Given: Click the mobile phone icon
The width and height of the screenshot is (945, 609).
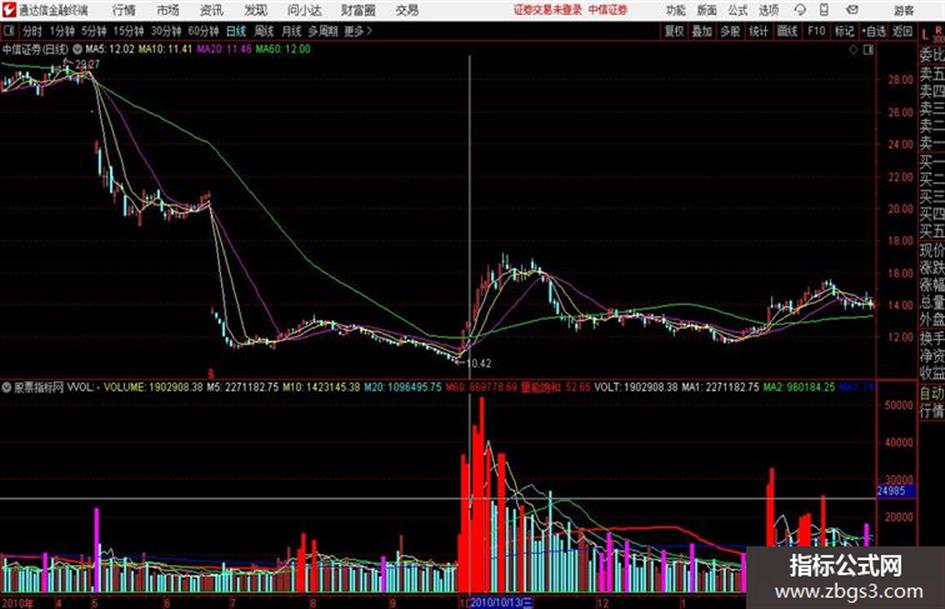Looking at the screenshot, I should tap(824, 10).
